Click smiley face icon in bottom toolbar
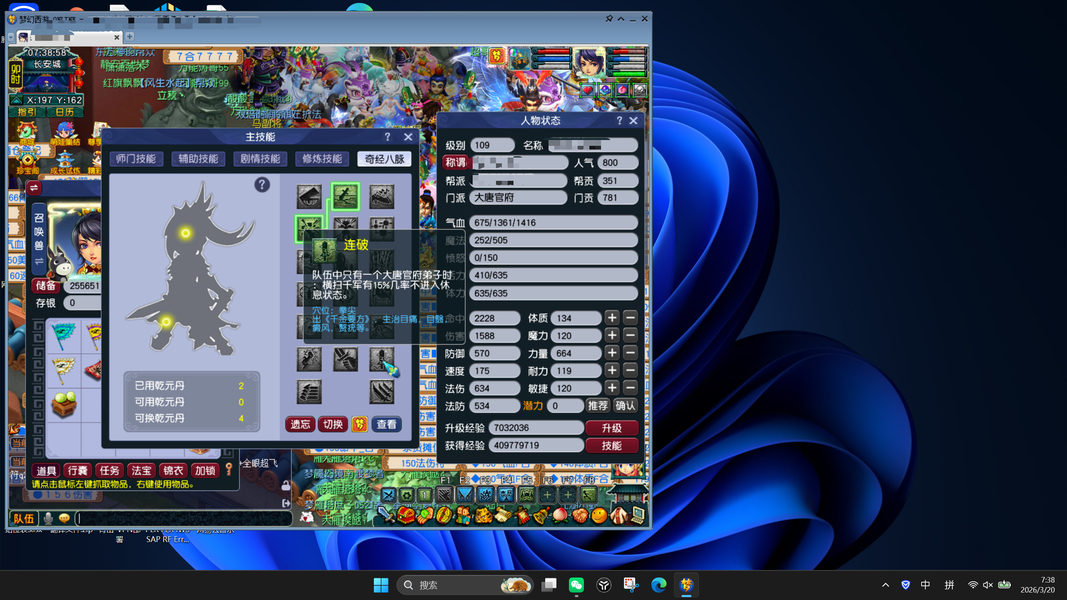Image resolution: width=1067 pixels, height=600 pixels. point(599,516)
